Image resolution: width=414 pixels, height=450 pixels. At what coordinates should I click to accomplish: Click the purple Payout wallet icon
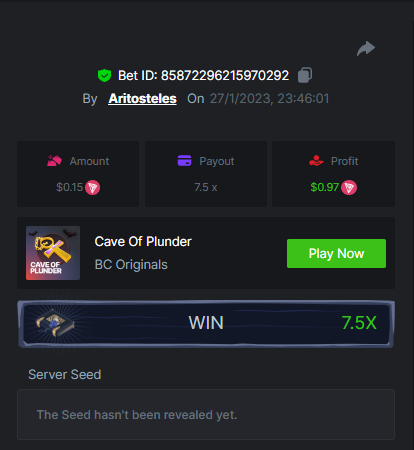tap(184, 160)
